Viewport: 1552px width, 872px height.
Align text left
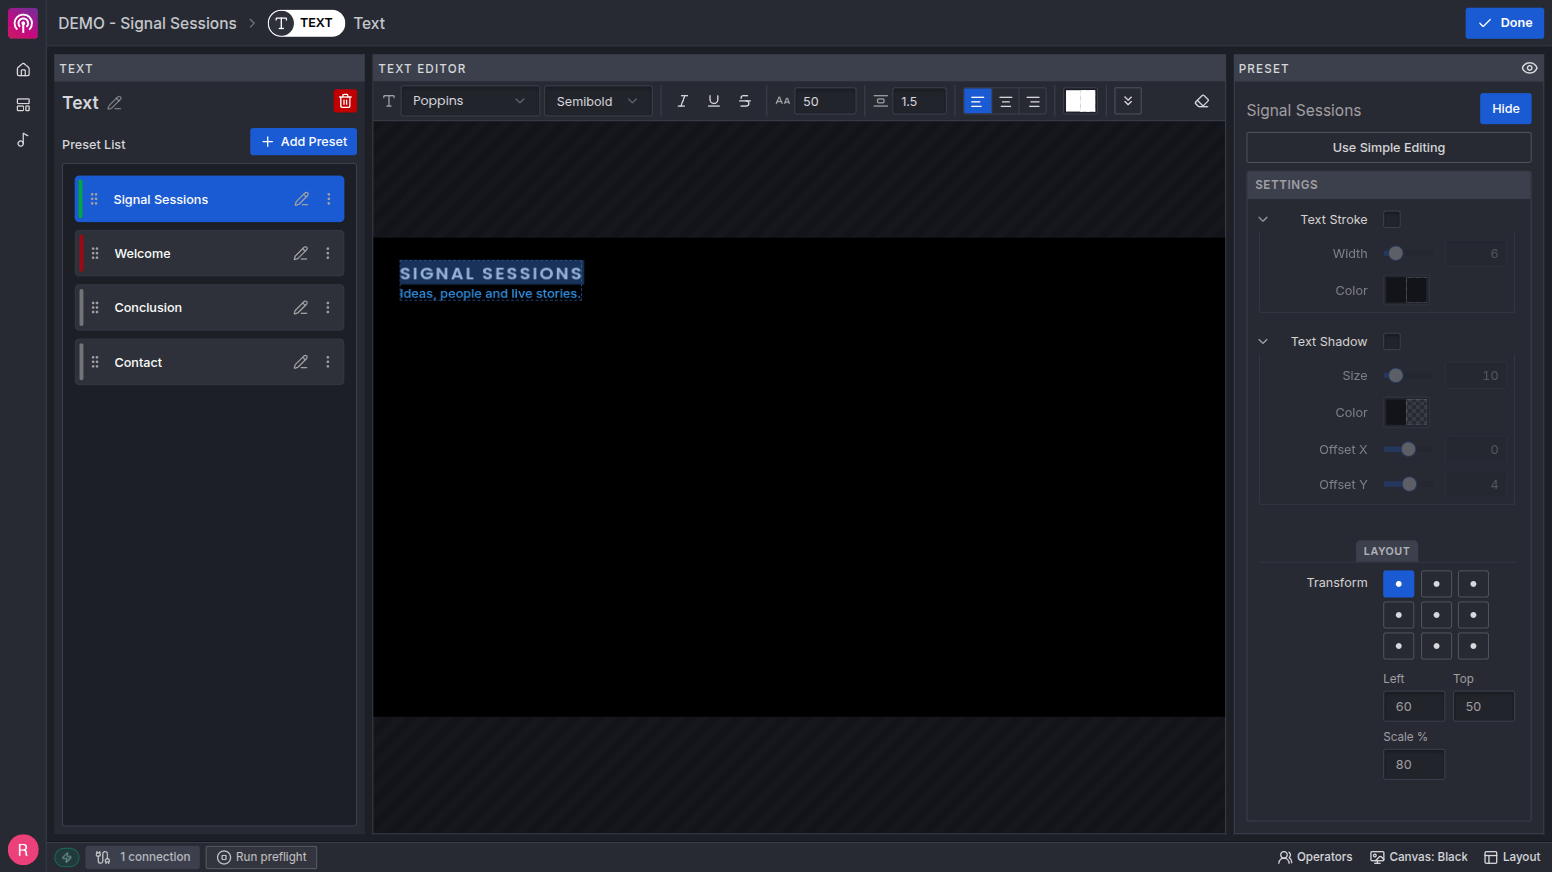[977, 101]
